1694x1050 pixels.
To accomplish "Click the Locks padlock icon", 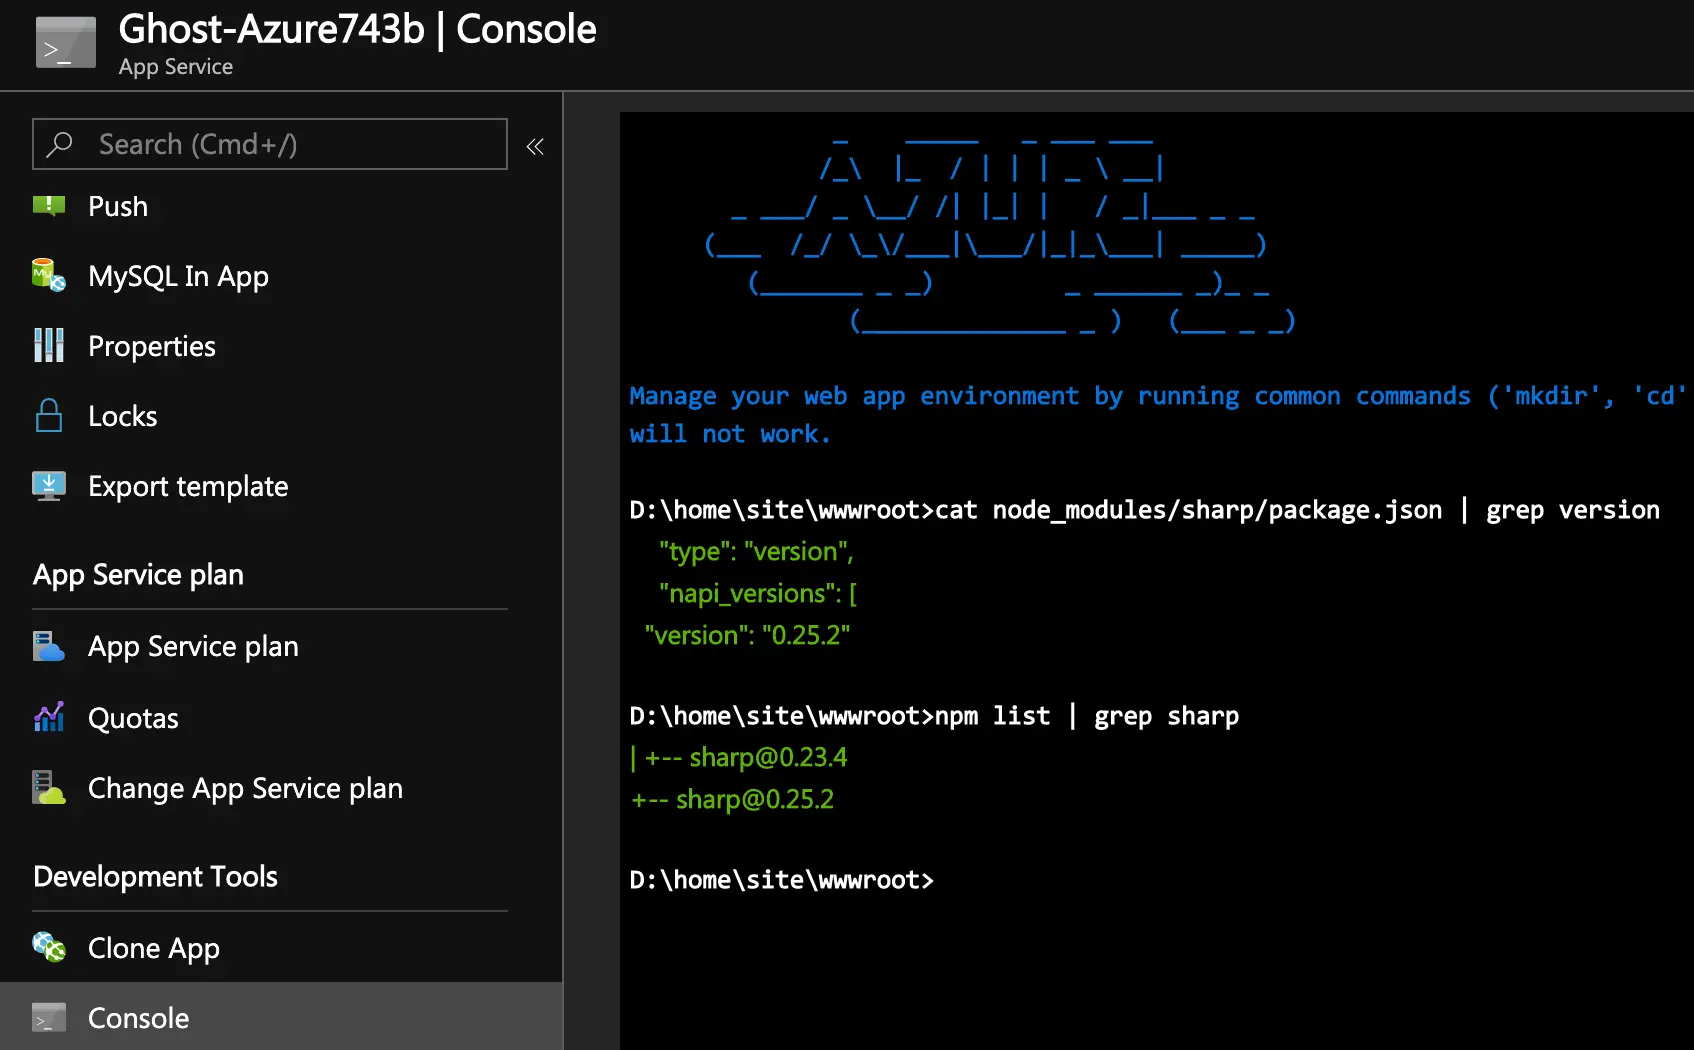I will (49, 416).
